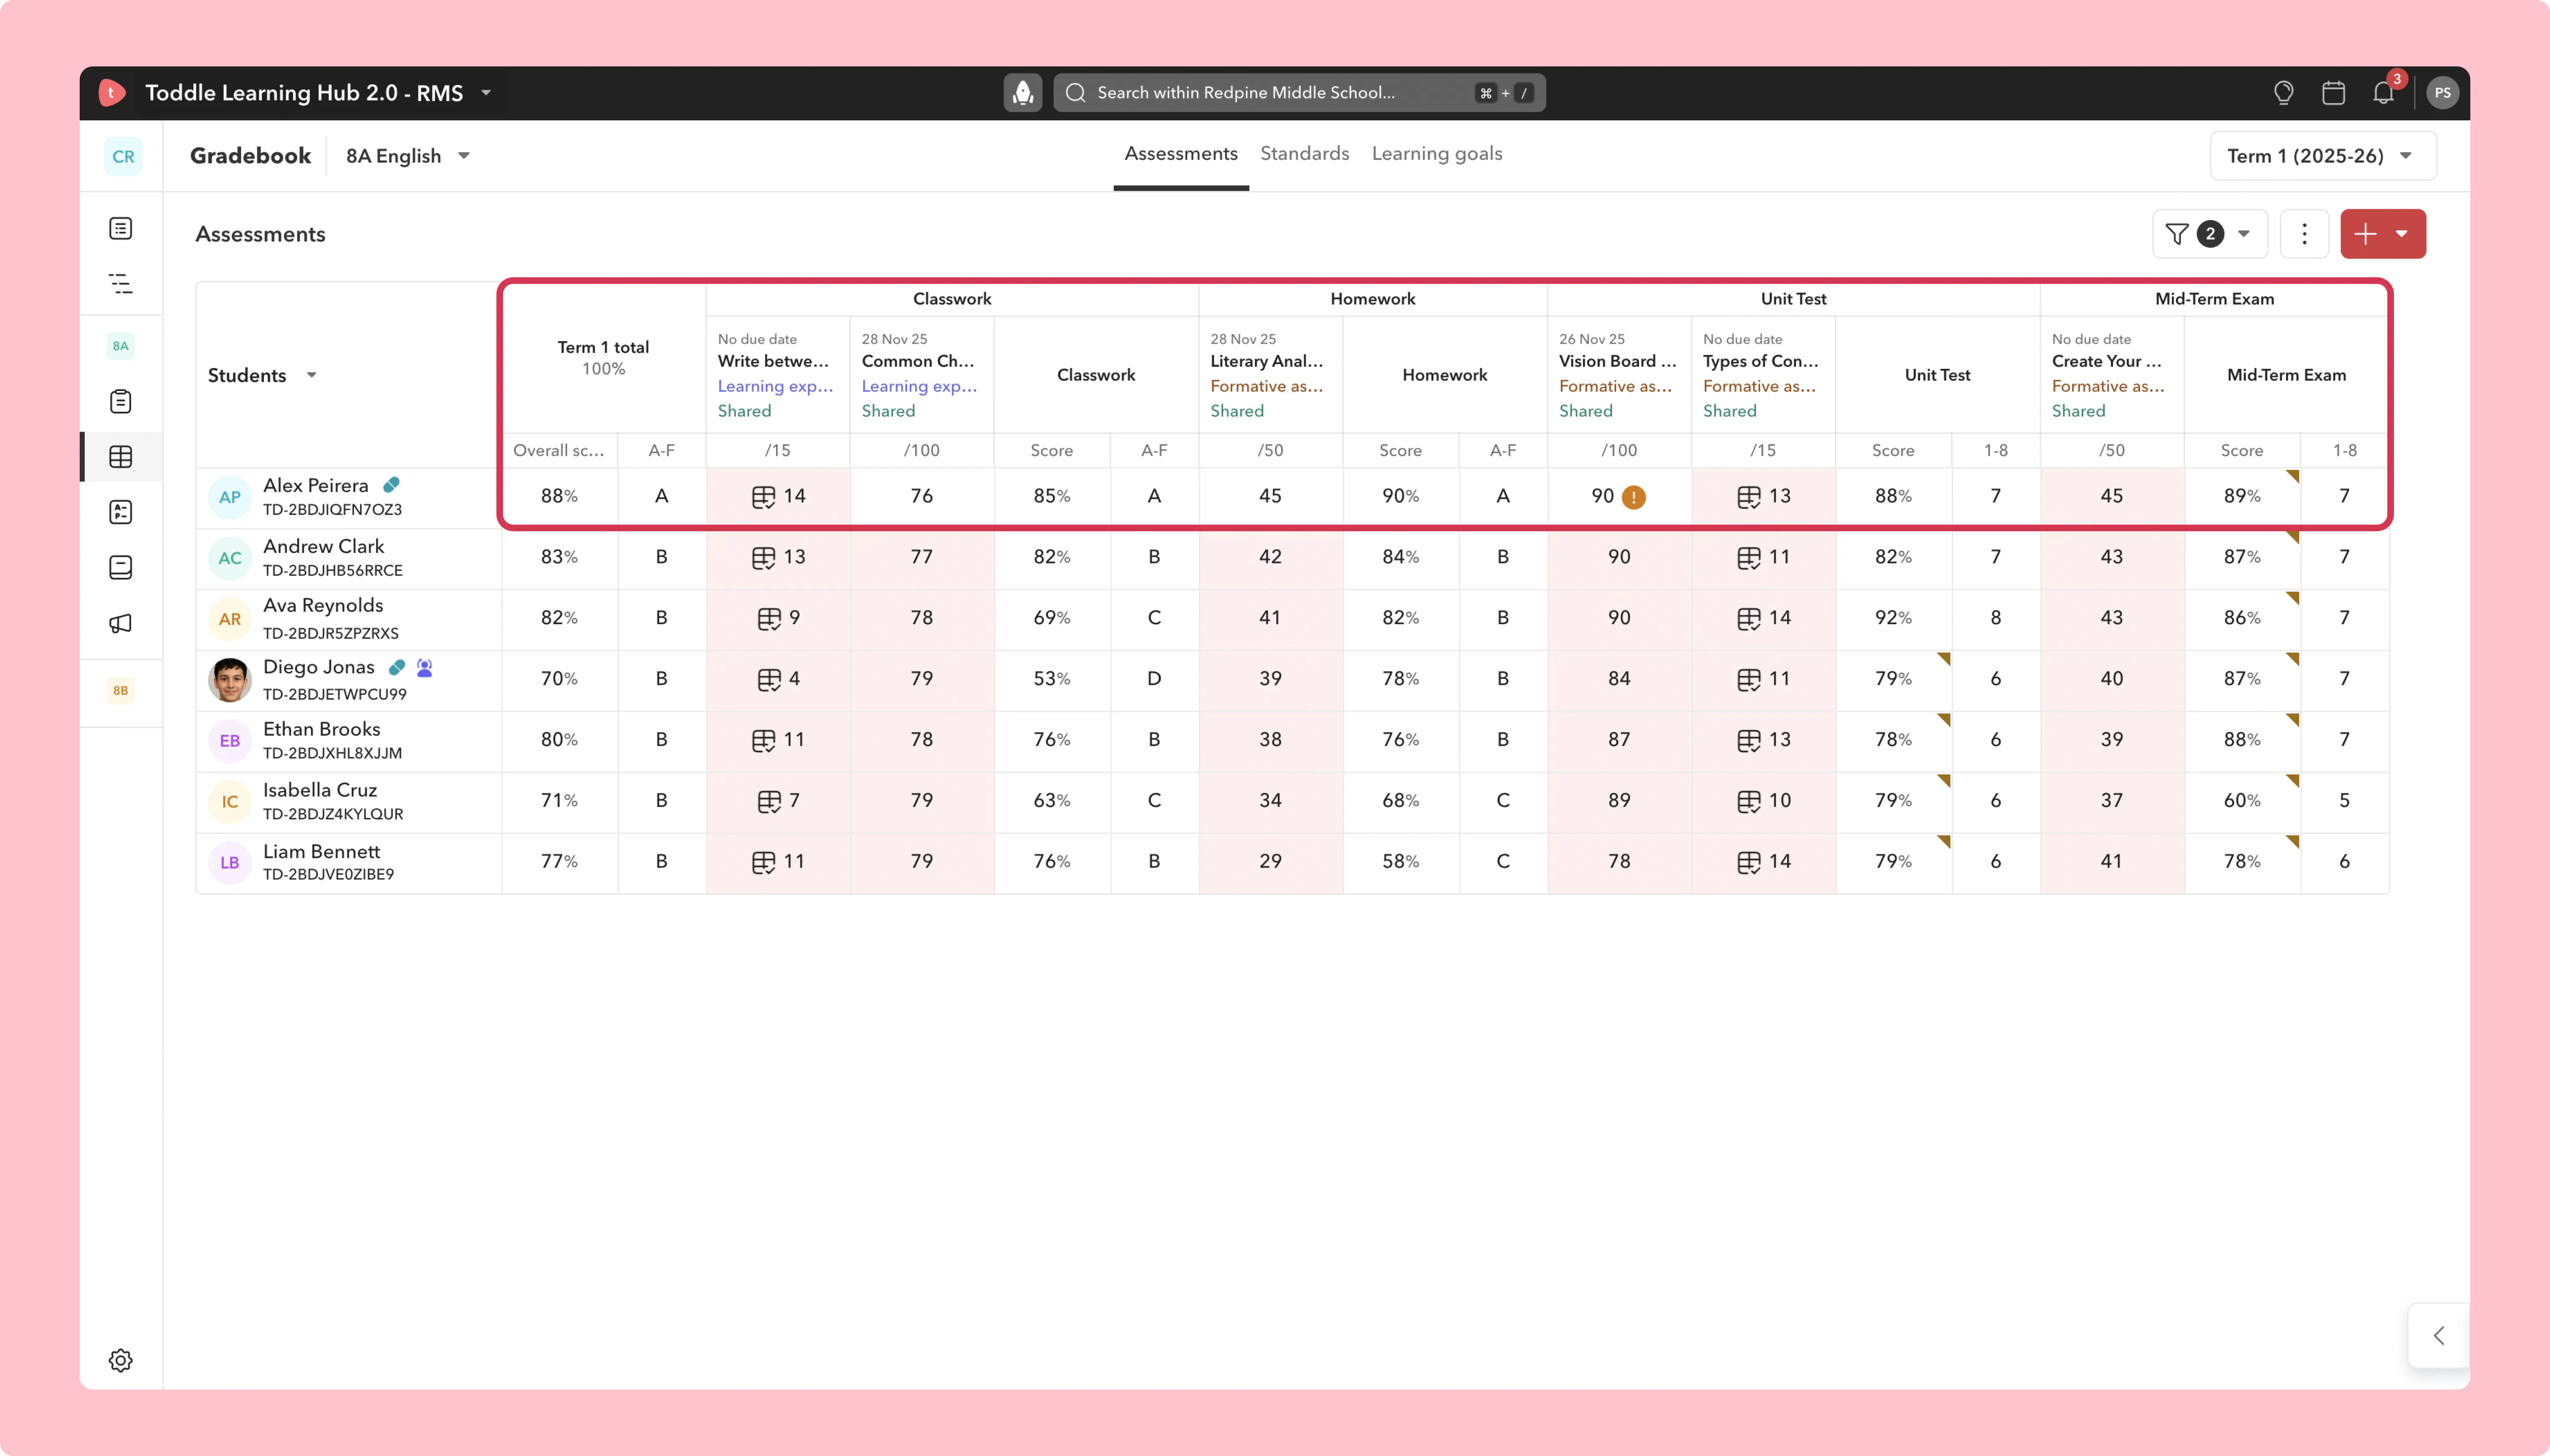The height and width of the screenshot is (1456, 2550).
Task: Click the three-dot more options button
Action: 2305,234
